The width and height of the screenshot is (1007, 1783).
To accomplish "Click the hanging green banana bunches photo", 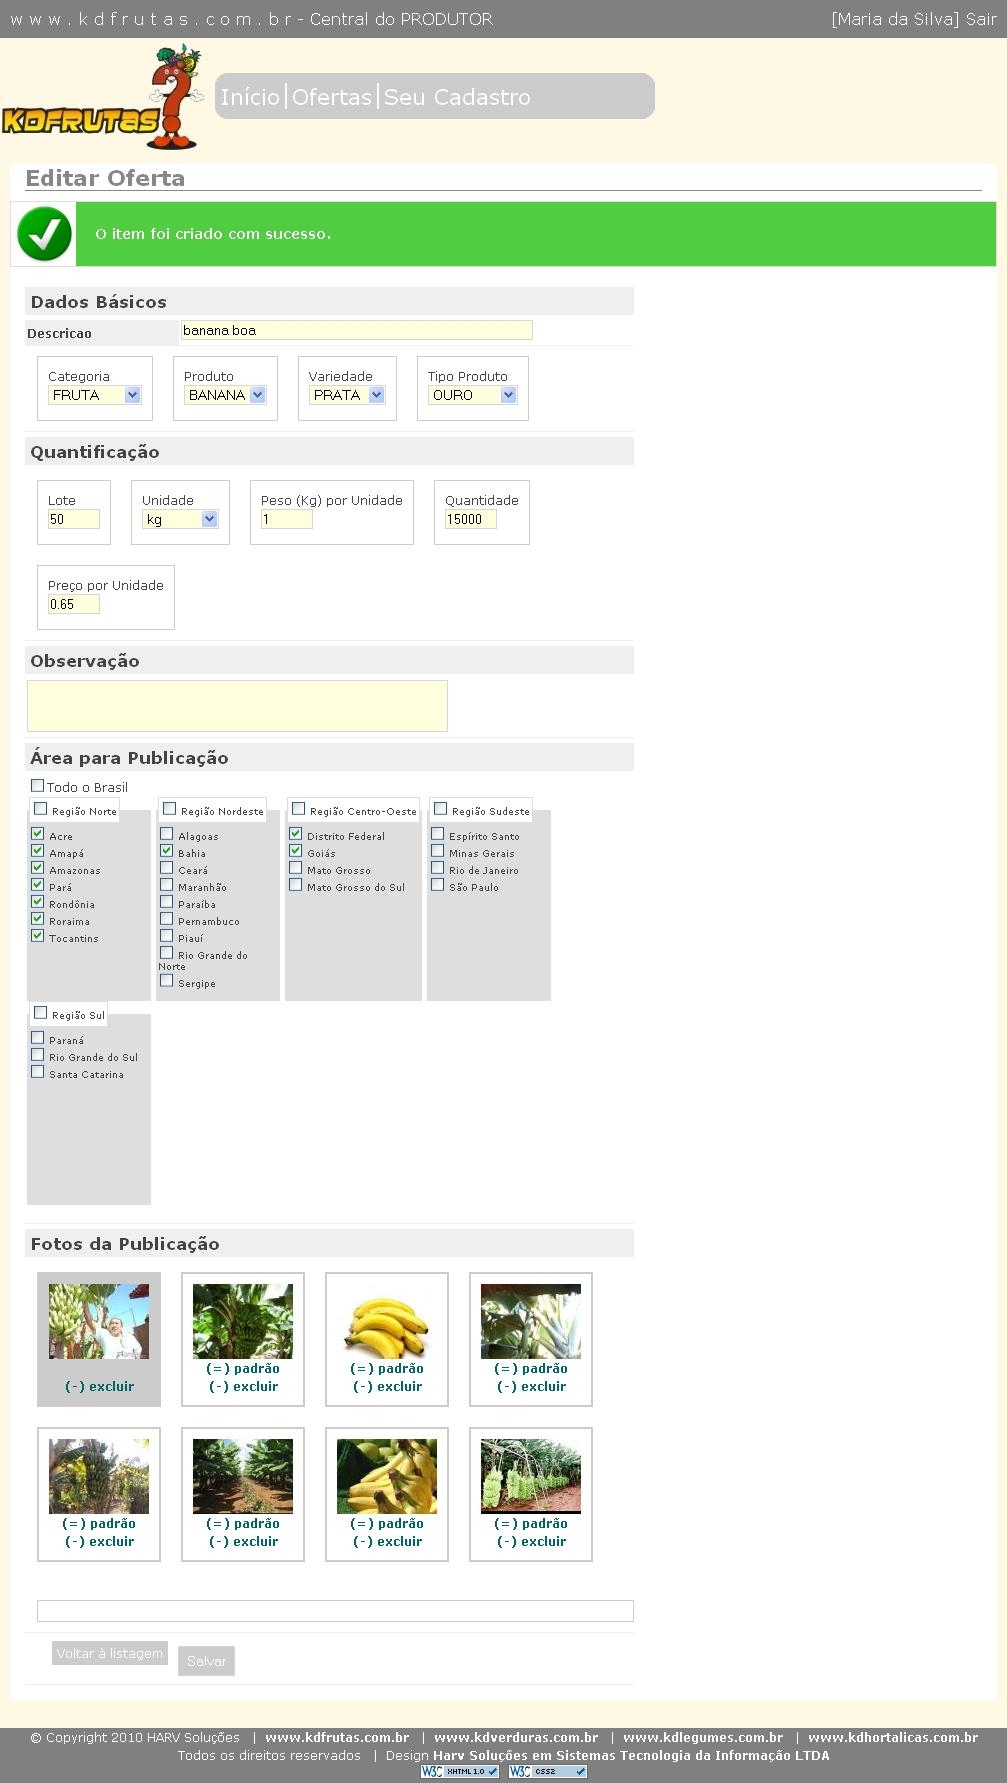I will click(531, 1476).
